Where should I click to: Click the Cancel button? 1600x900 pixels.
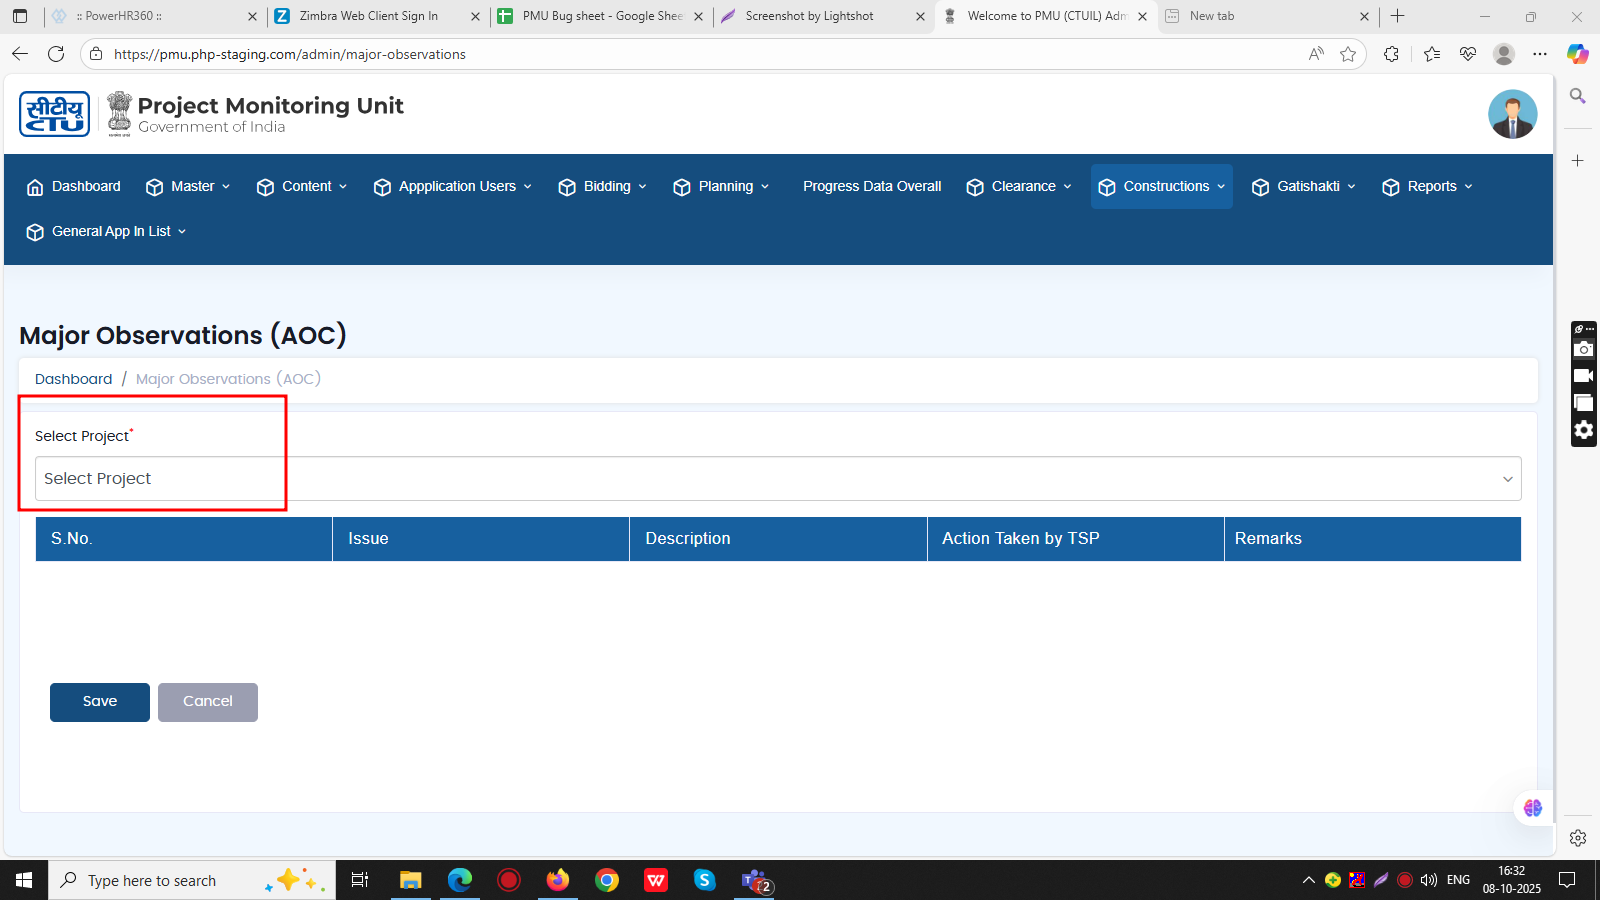208,702
